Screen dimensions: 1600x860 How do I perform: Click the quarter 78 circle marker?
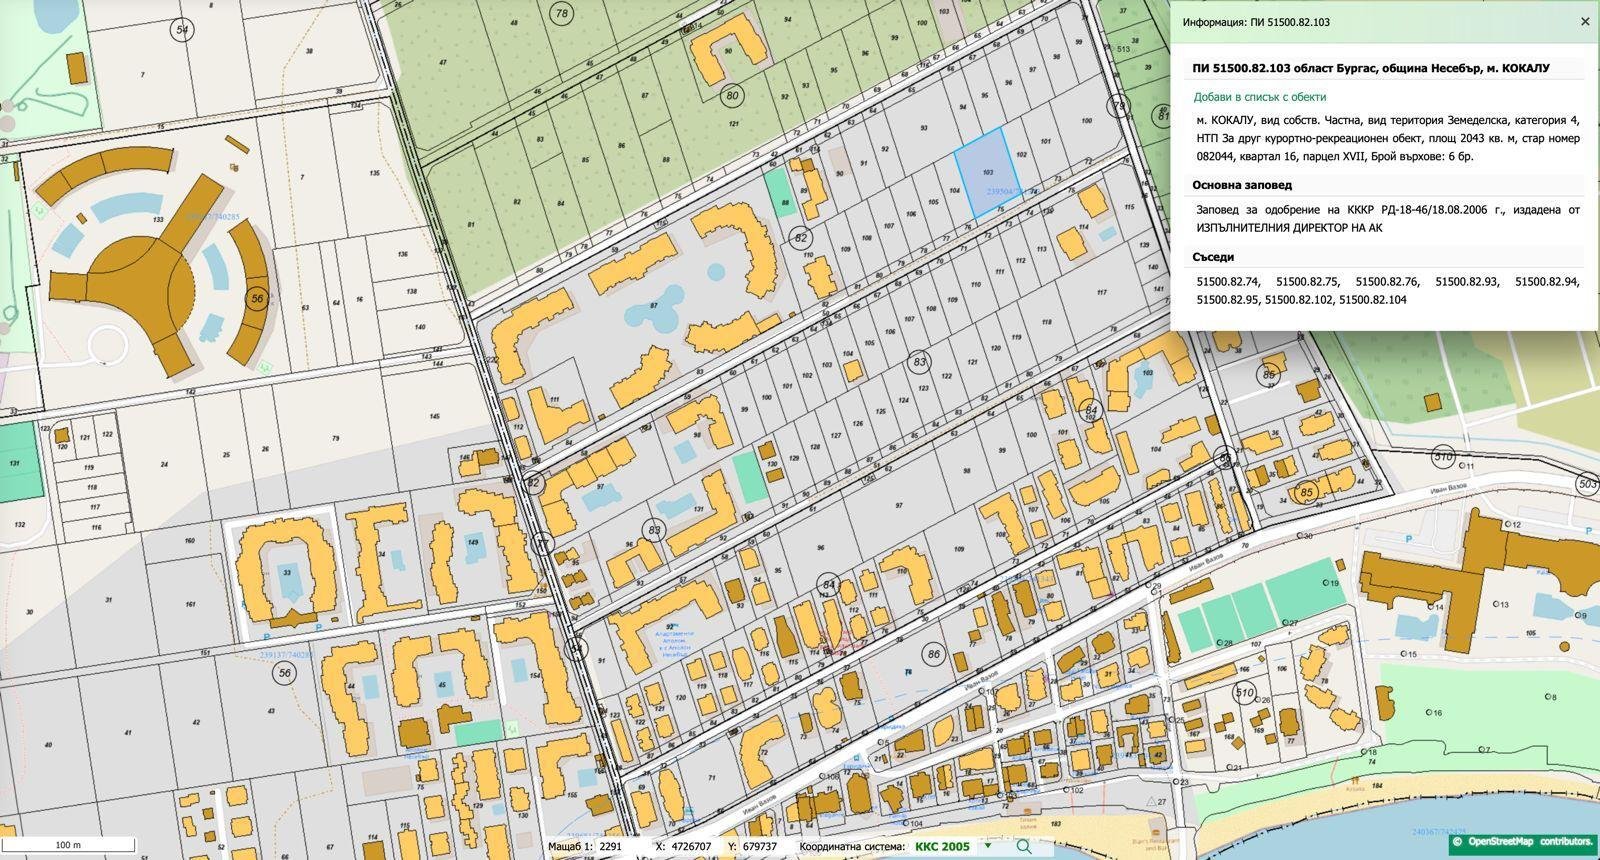tap(562, 13)
